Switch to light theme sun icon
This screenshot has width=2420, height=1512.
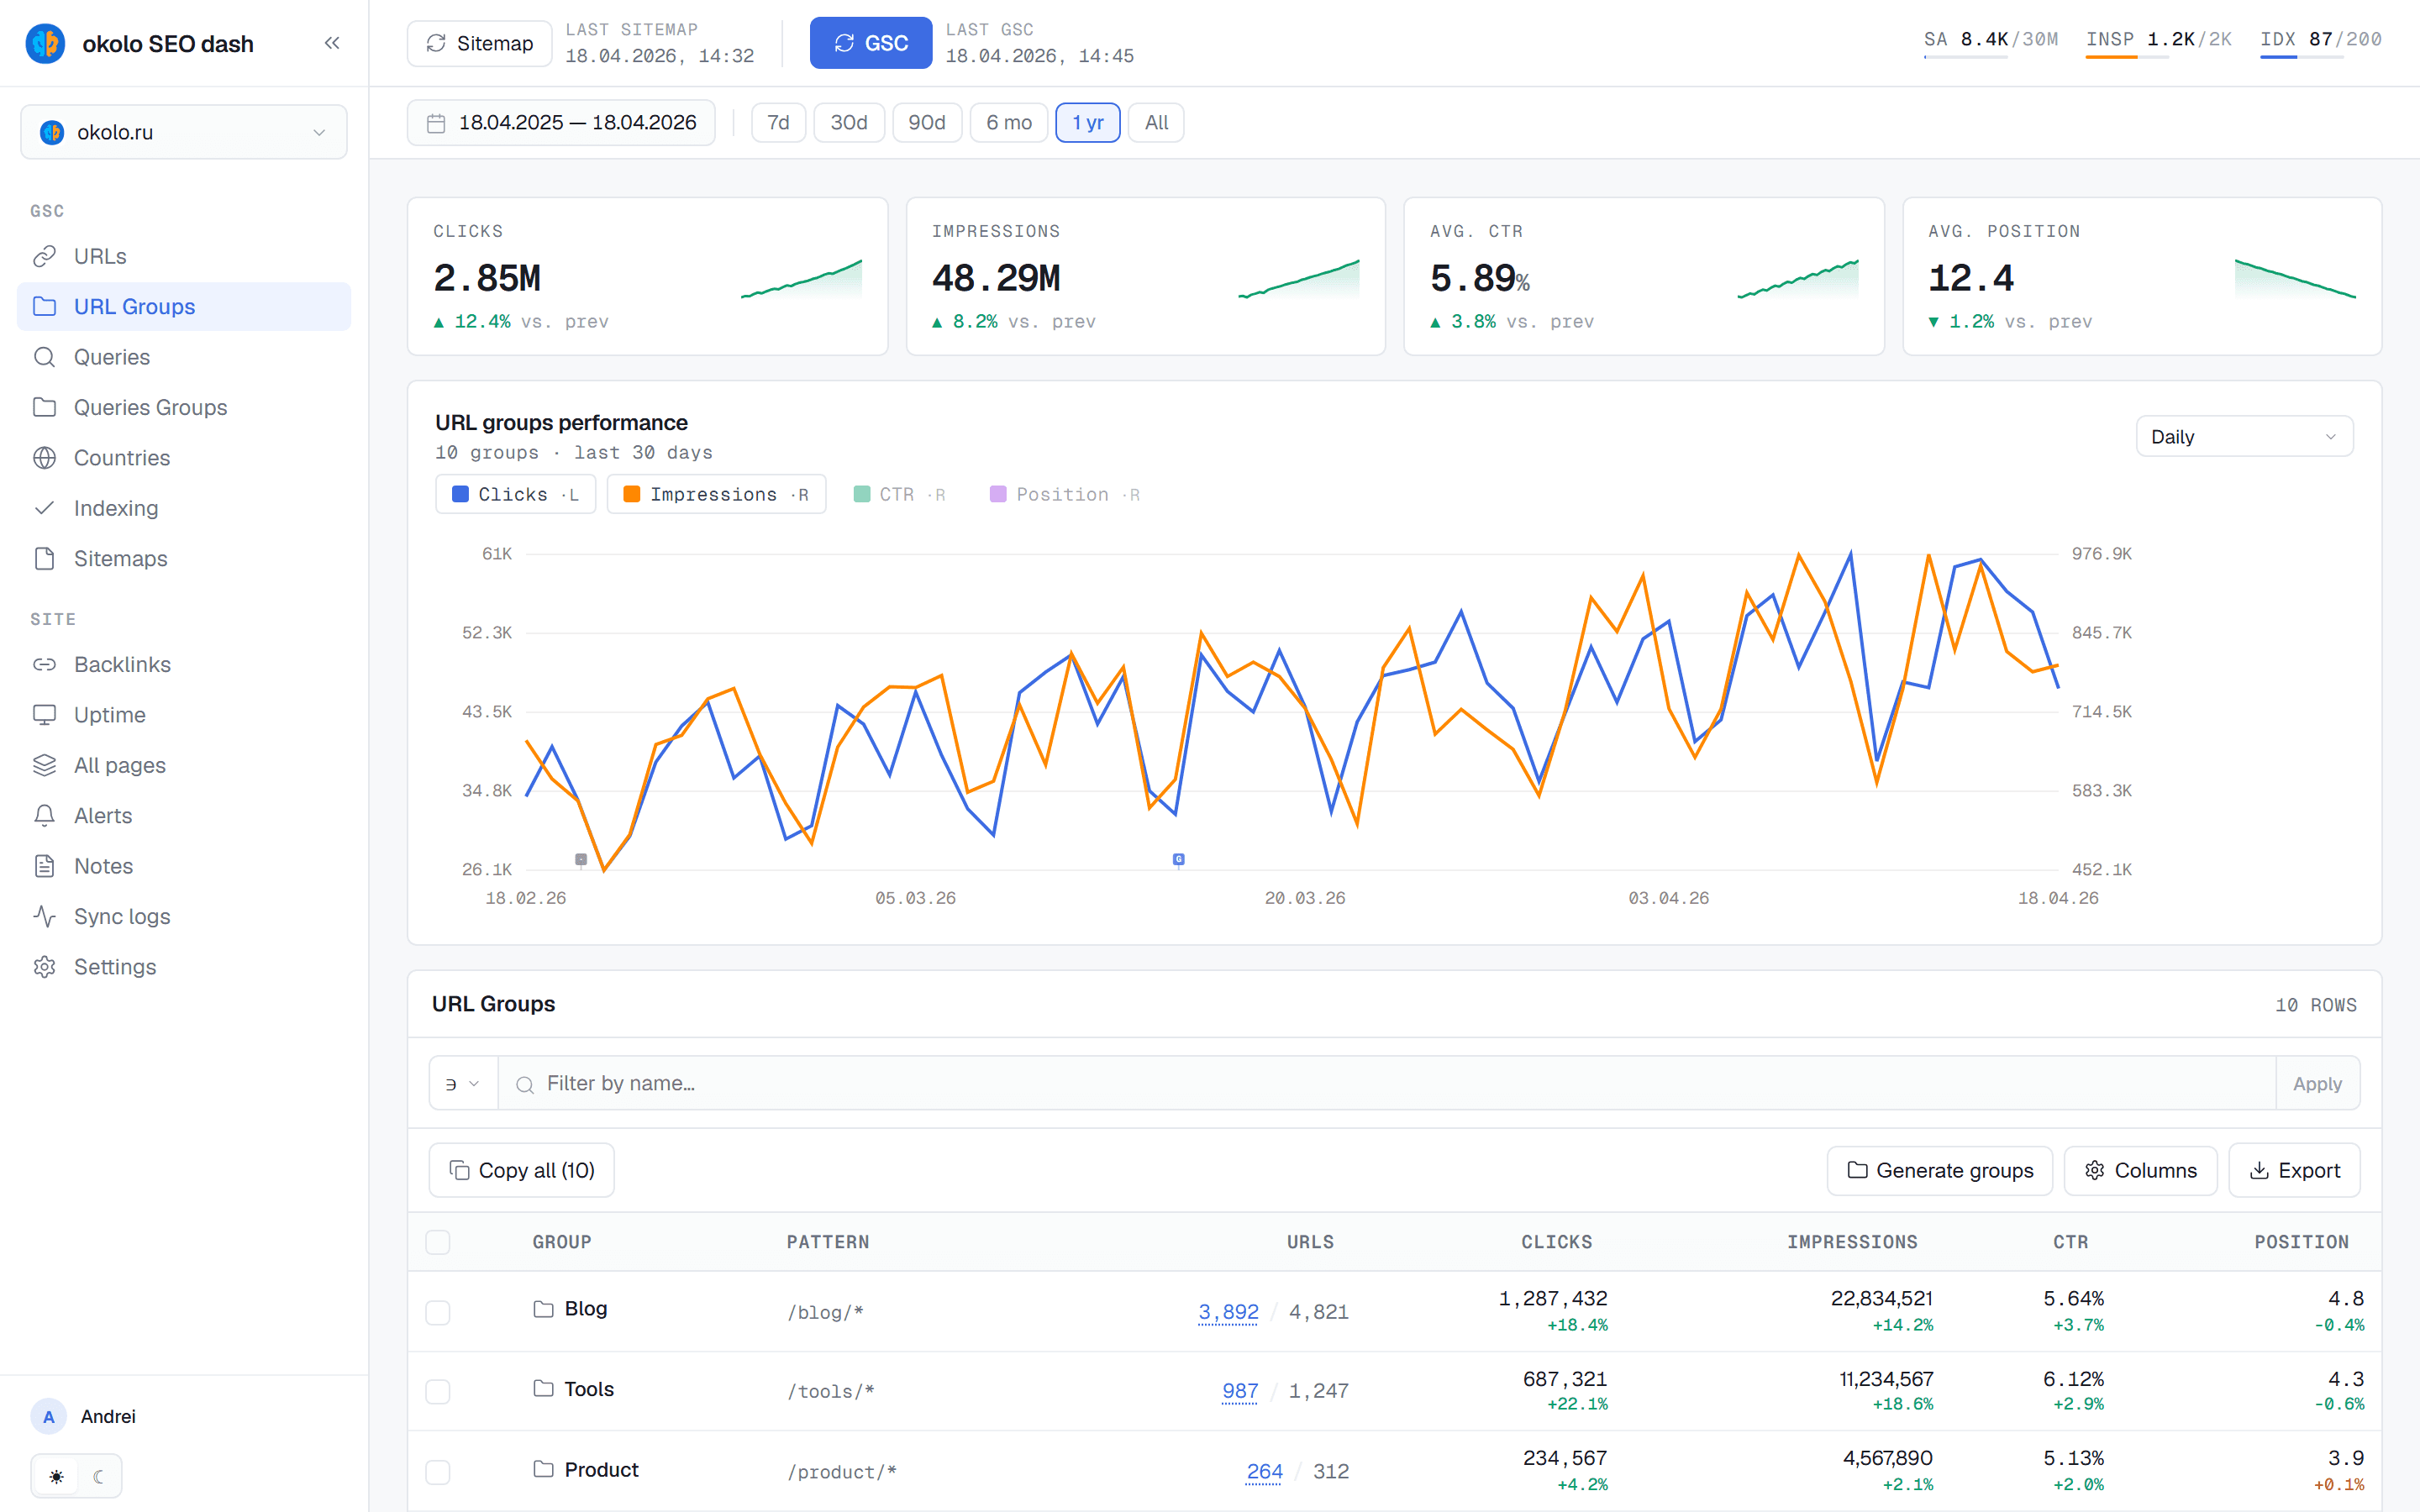pyautogui.click(x=57, y=1476)
